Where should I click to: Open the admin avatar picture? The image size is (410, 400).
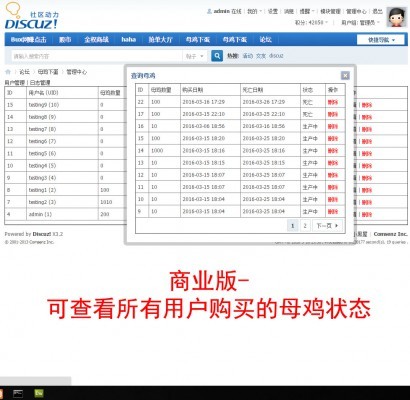click(396, 17)
